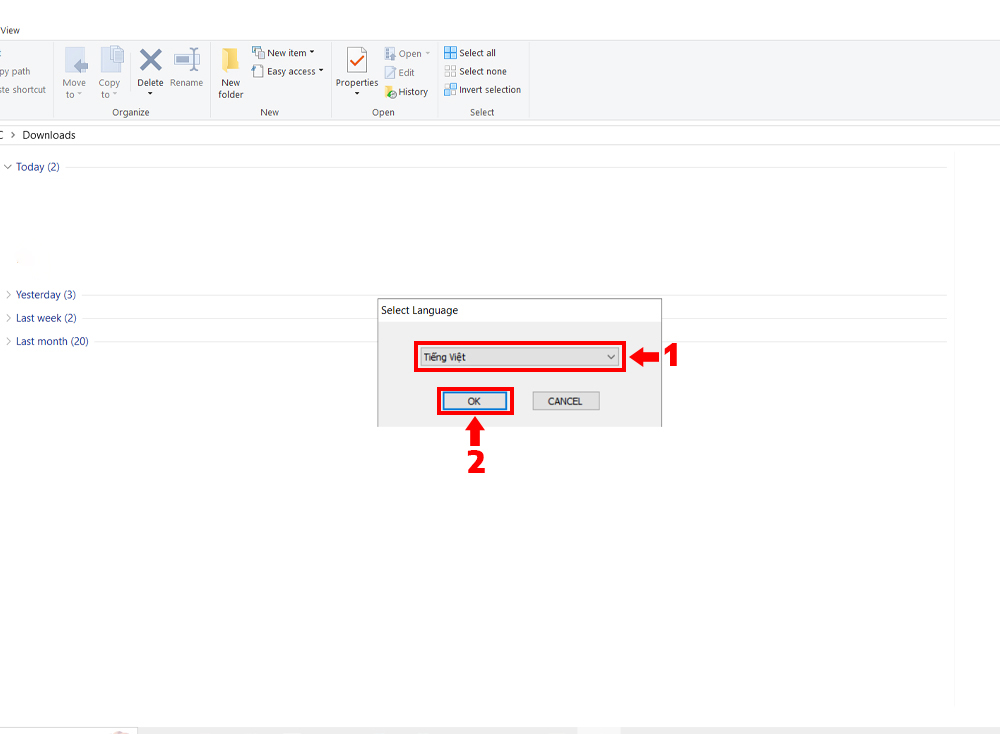Open the dropdown arrow next to Open

tap(427, 54)
